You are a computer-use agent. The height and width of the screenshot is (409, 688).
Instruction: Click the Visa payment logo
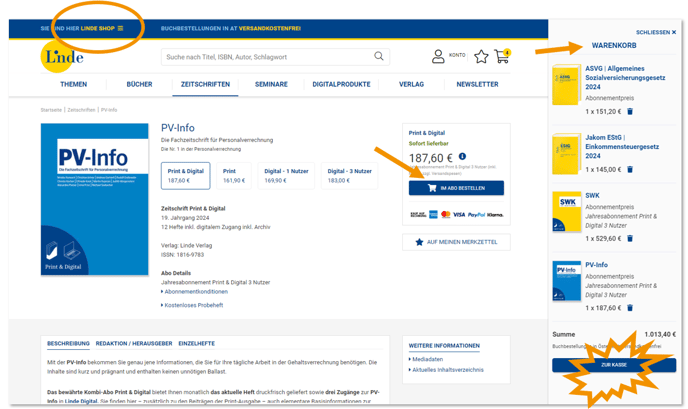coord(459,215)
